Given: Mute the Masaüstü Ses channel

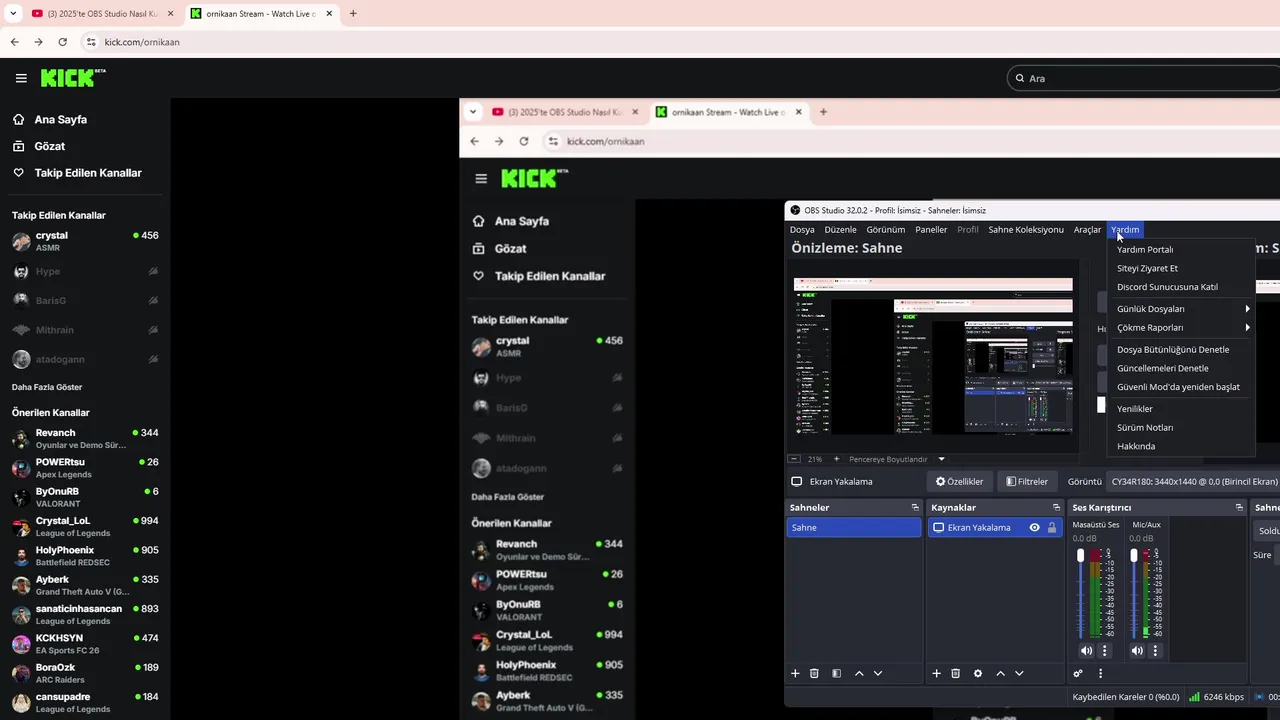Looking at the screenshot, I should 1086,651.
